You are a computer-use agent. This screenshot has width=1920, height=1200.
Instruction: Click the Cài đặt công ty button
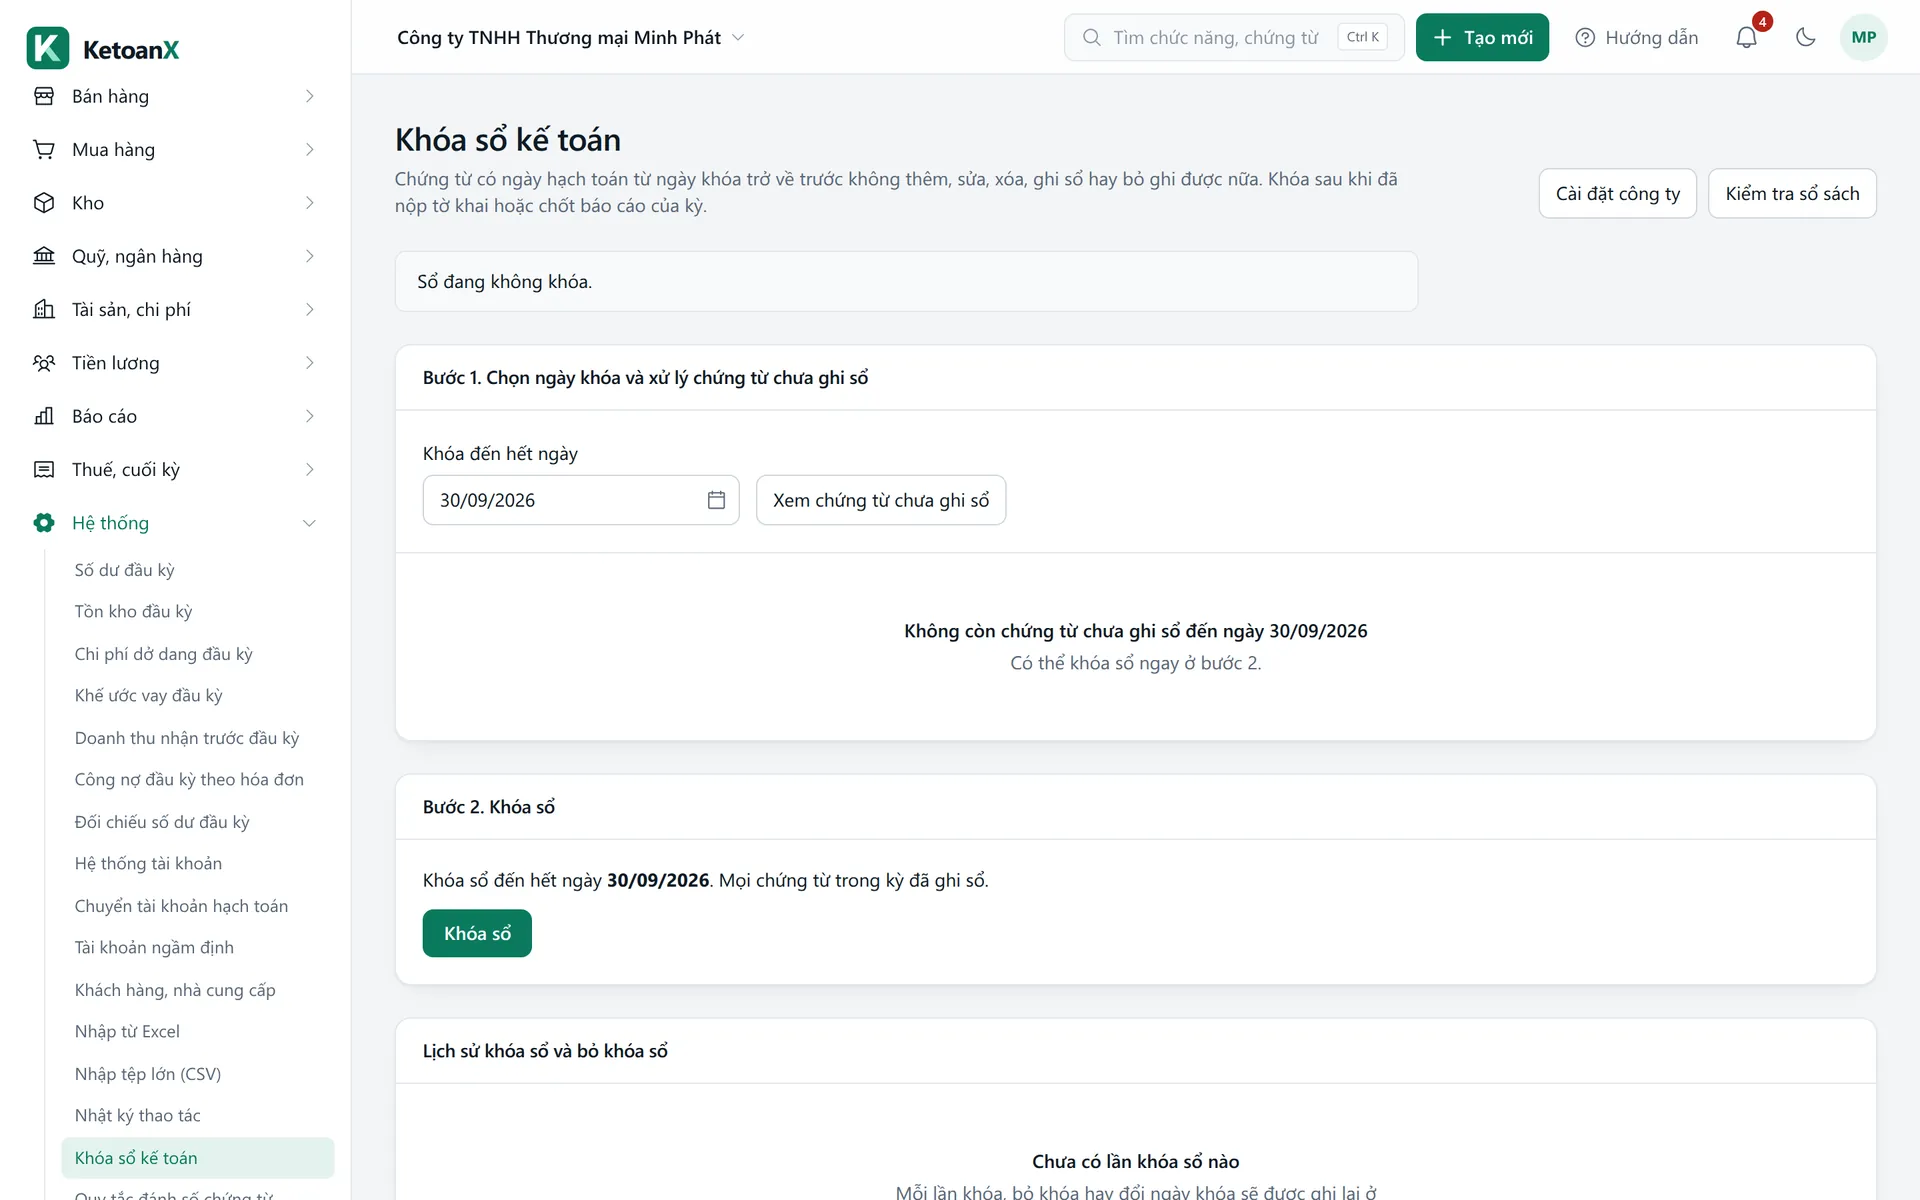click(1618, 194)
